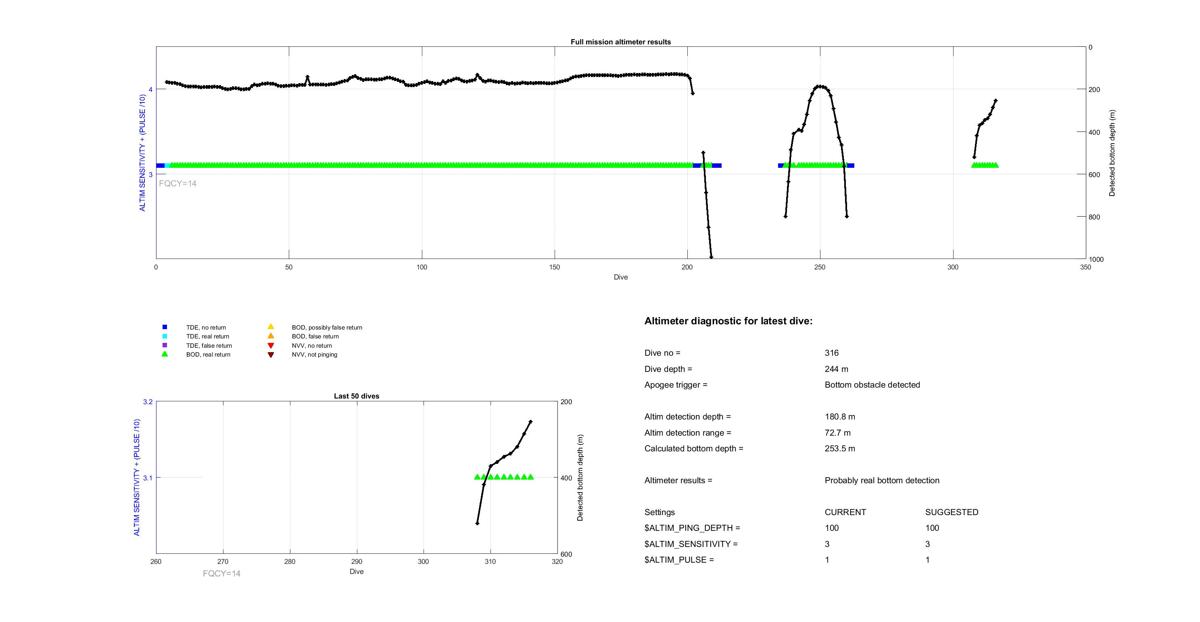Click the purple square TDE false return marker
The width and height of the screenshot is (1200, 622).
(164, 345)
